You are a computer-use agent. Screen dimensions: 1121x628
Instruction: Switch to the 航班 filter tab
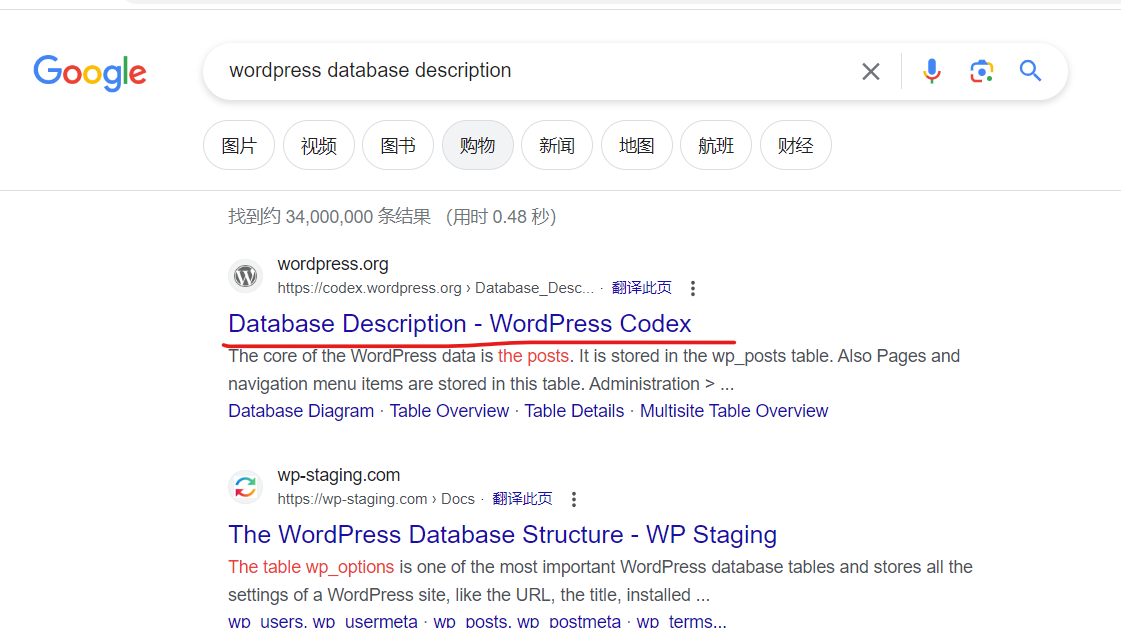(716, 146)
